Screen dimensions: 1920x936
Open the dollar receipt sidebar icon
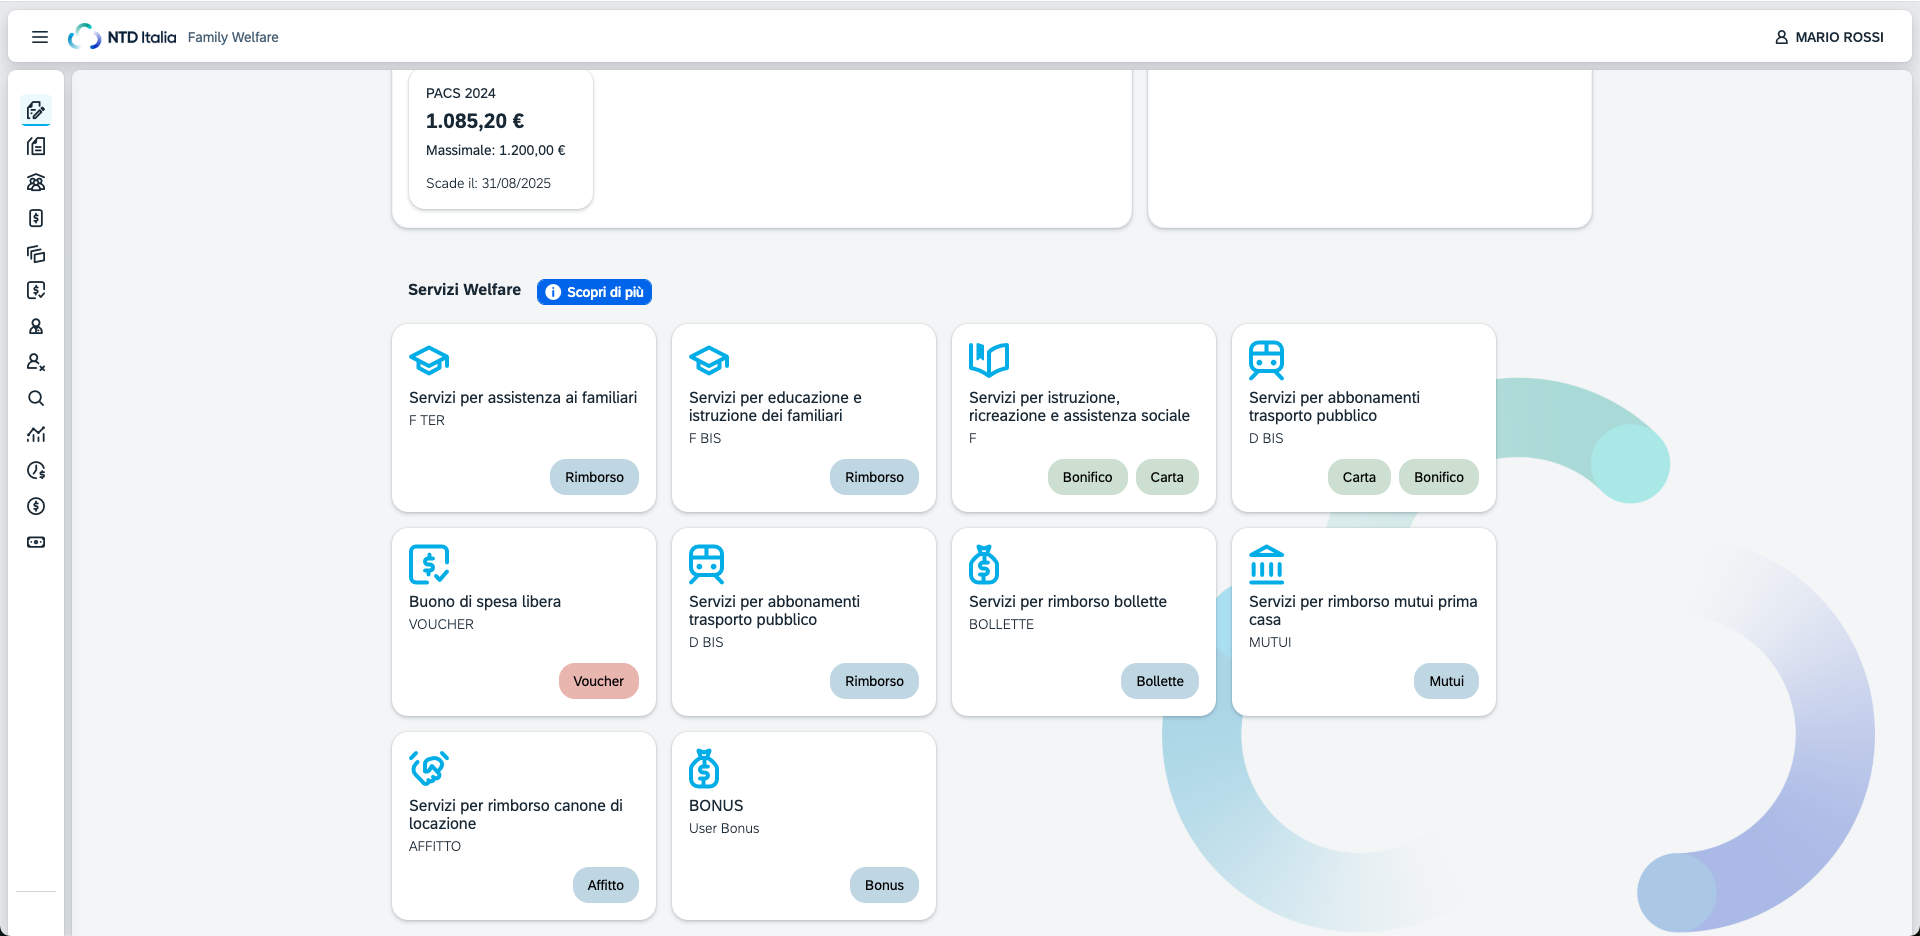[36, 218]
